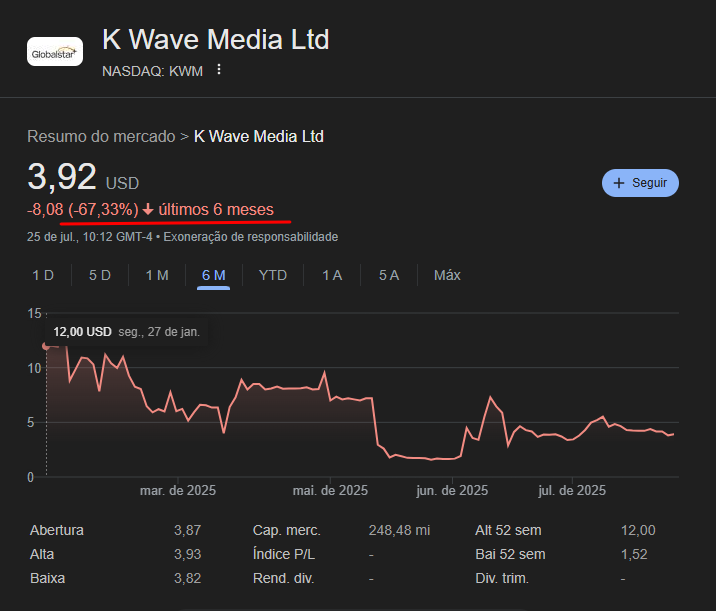Click the Seguir follow button
This screenshot has height=611, width=716.
pos(640,183)
